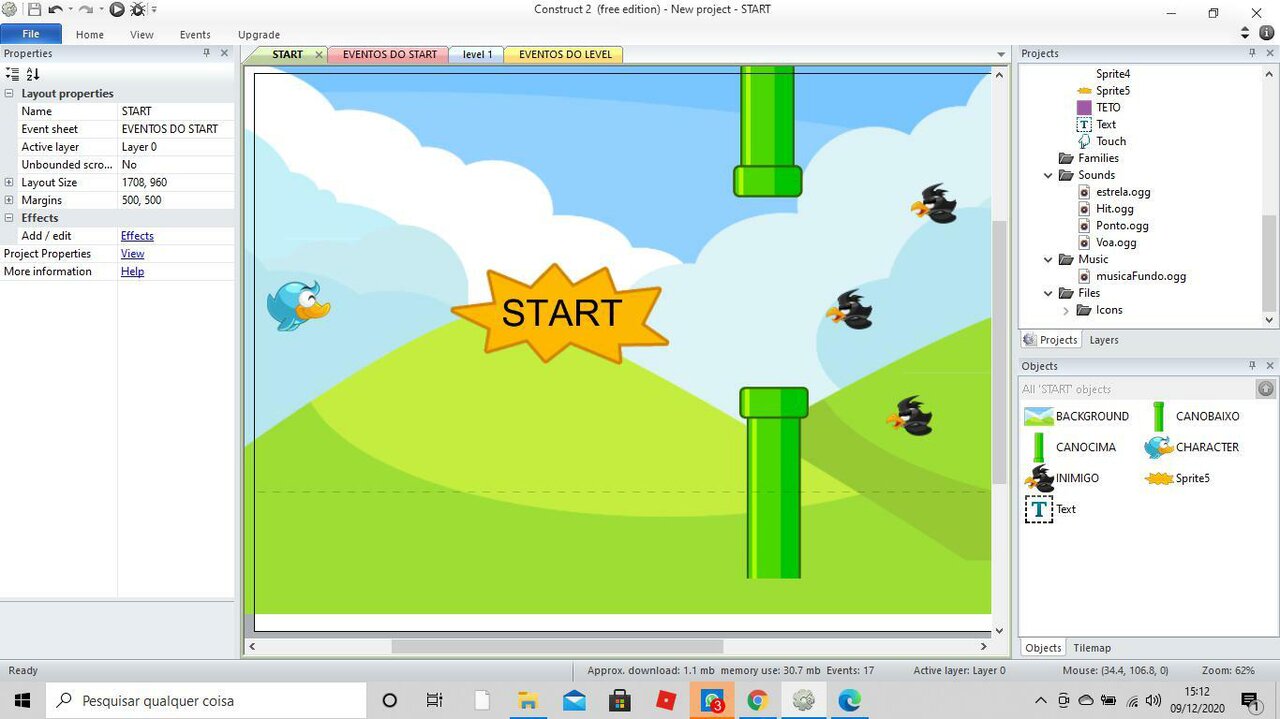Open the Customize Quick Access Toolbar dropdown
Viewport: 1280px width, 719px height.
154,10
